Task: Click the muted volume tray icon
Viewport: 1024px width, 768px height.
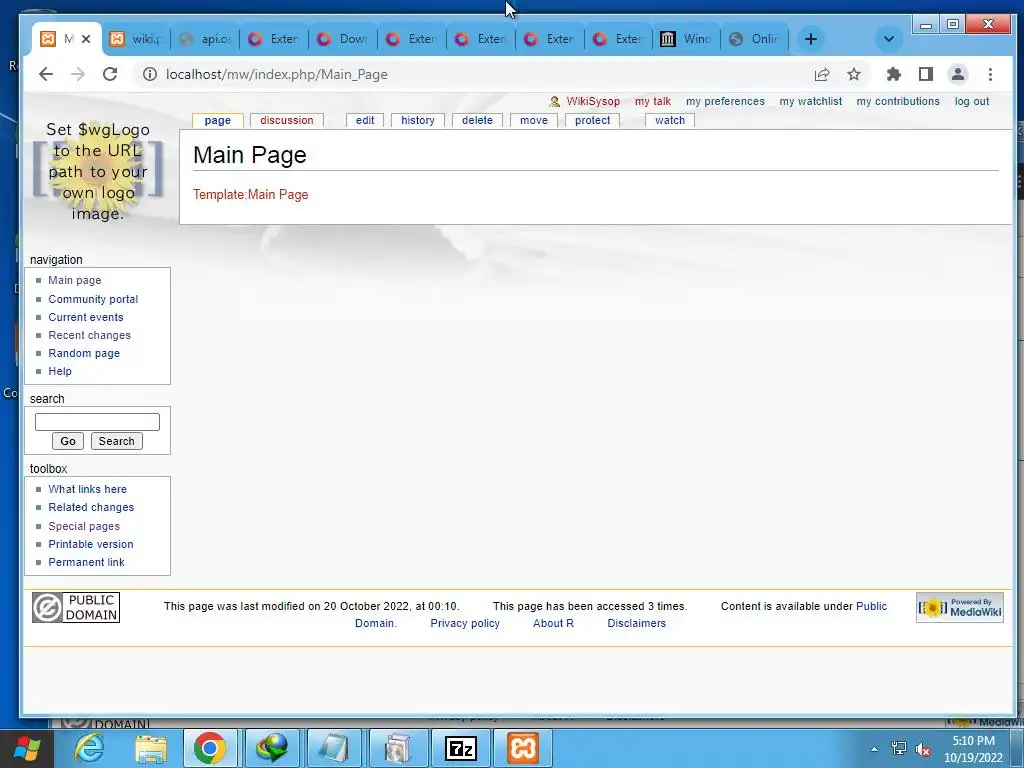Action: pos(923,749)
